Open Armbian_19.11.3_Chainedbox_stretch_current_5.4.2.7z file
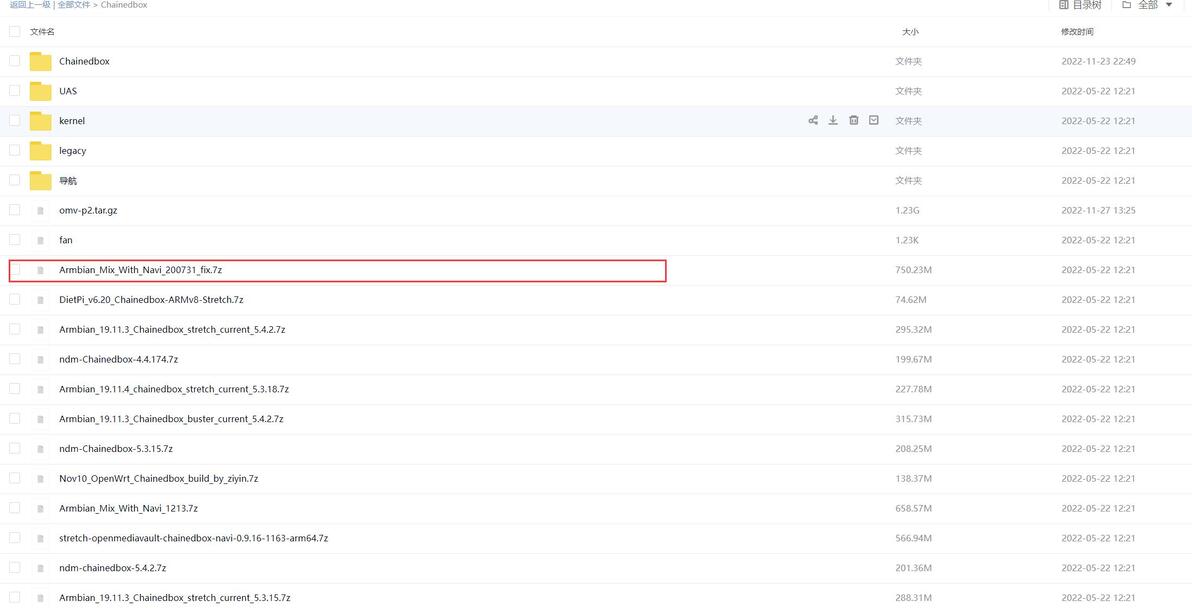Image resolution: width=1192 pixels, height=608 pixels. [x=172, y=329]
